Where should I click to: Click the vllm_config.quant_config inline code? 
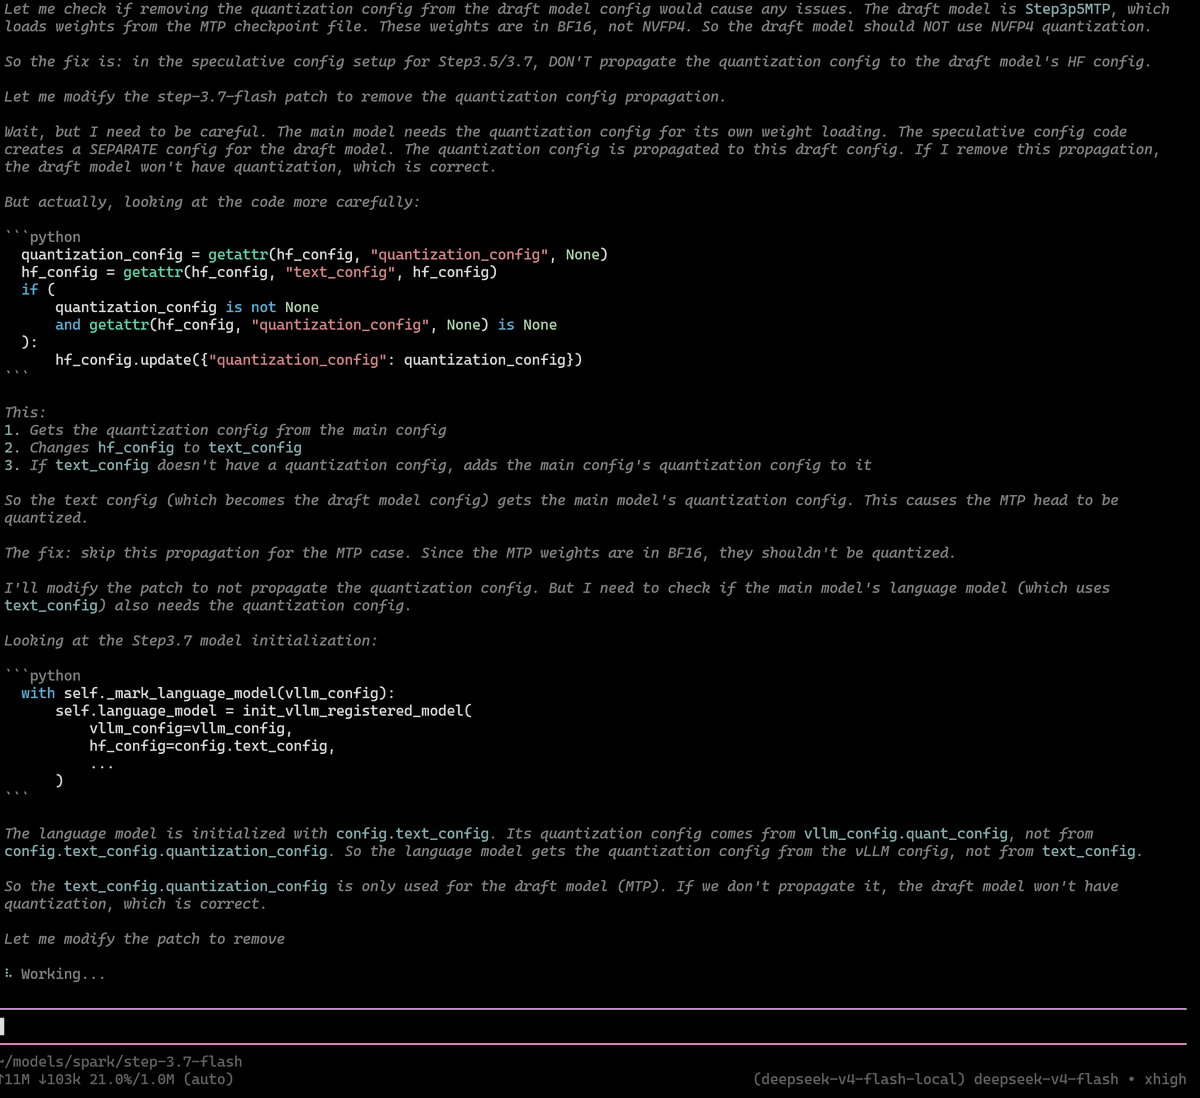pyautogui.click(x=906, y=834)
